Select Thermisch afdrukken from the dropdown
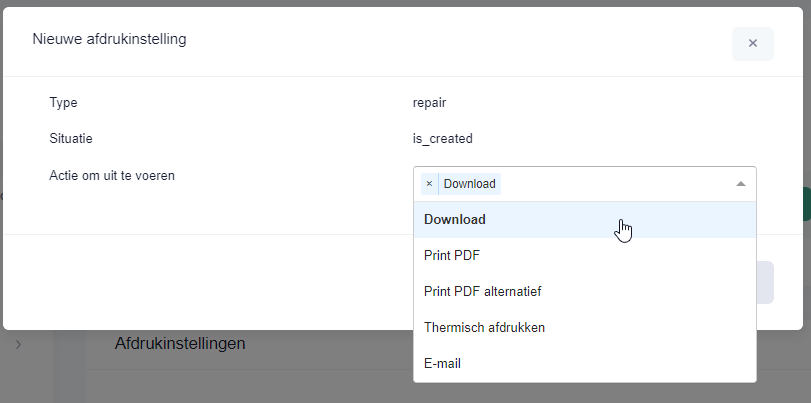This screenshot has width=811, height=403. (584, 327)
